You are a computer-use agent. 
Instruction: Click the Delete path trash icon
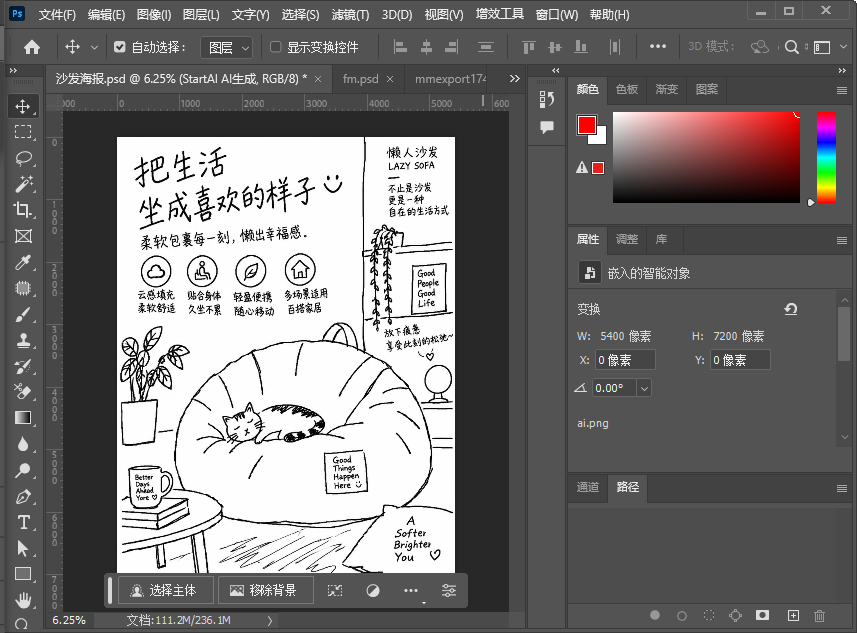pyautogui.click(x=819, y=616)
